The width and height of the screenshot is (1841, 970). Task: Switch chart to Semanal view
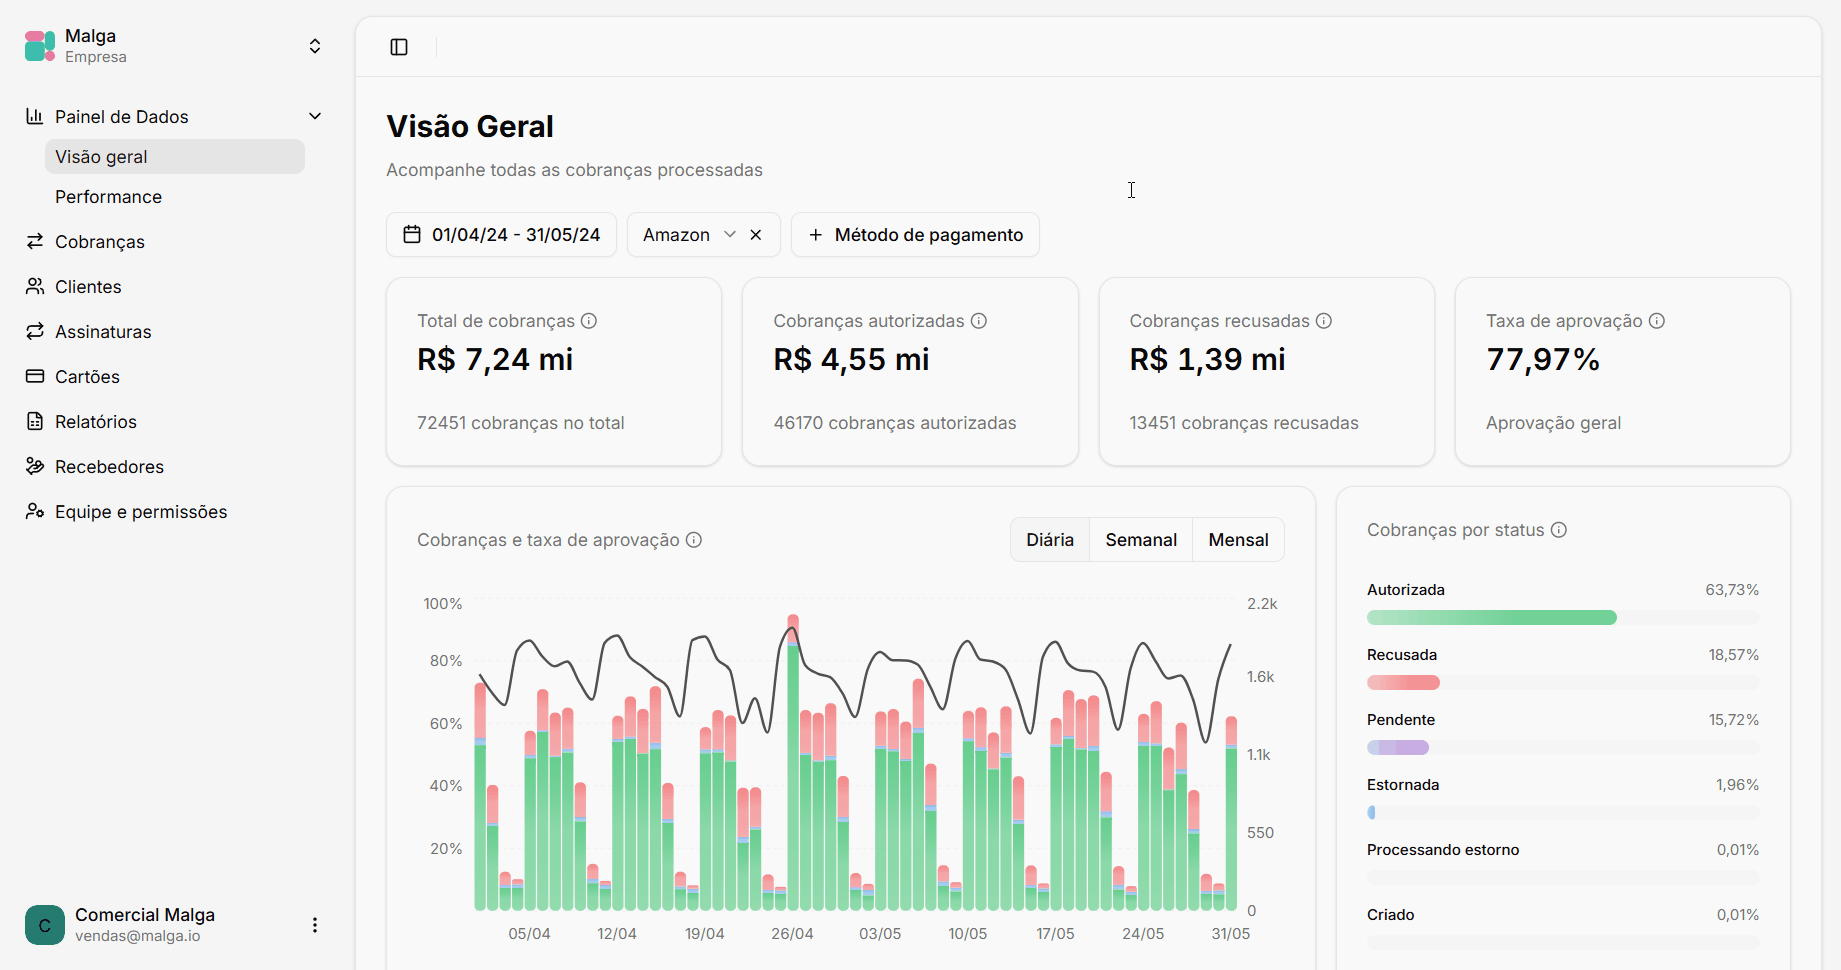pos(1141,540)
